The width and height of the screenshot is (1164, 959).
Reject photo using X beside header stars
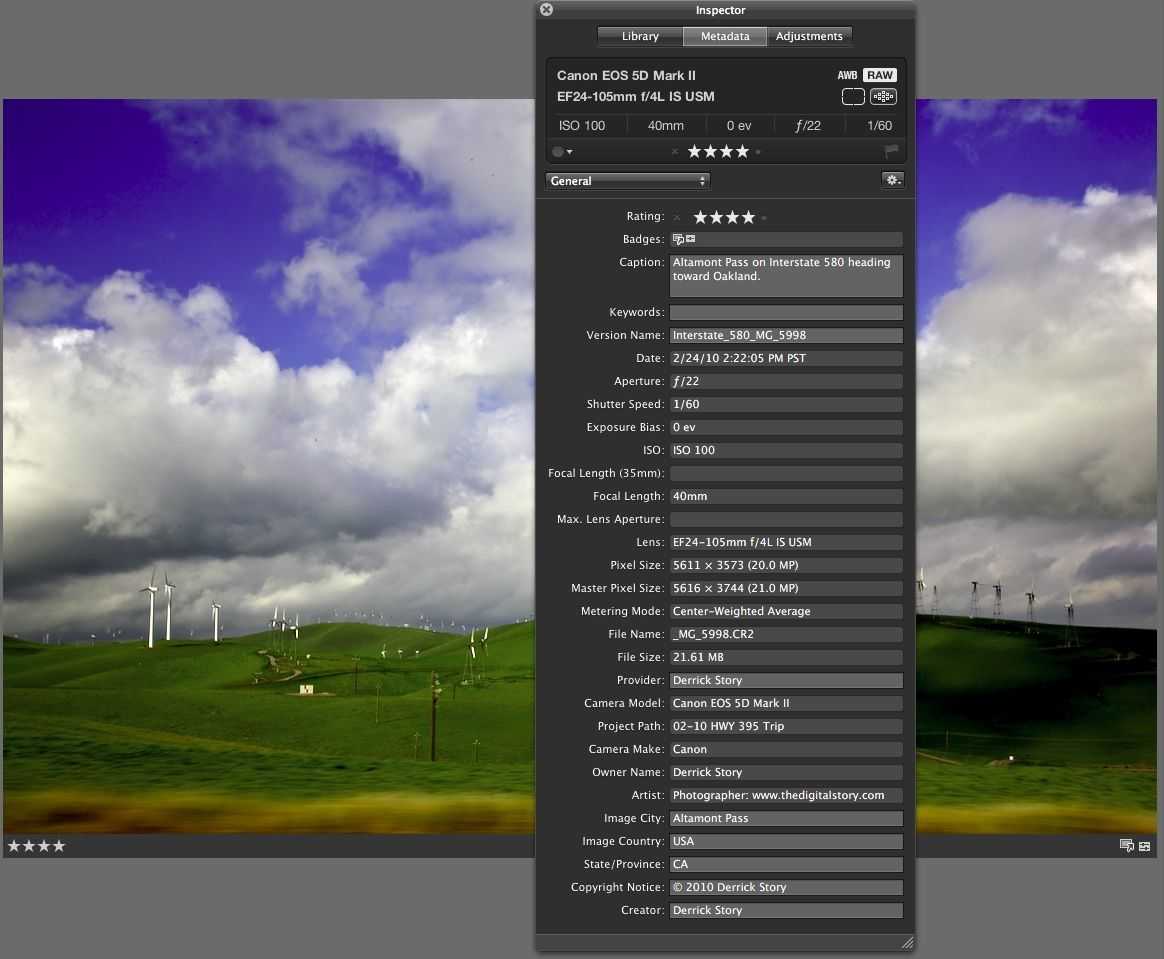click(675, 152)
